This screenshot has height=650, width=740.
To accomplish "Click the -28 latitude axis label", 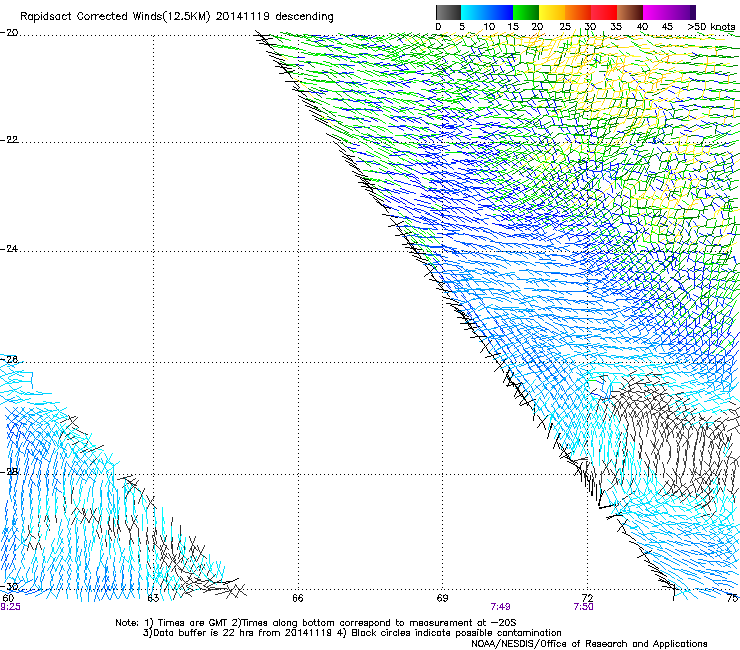I will coord(10,472).
